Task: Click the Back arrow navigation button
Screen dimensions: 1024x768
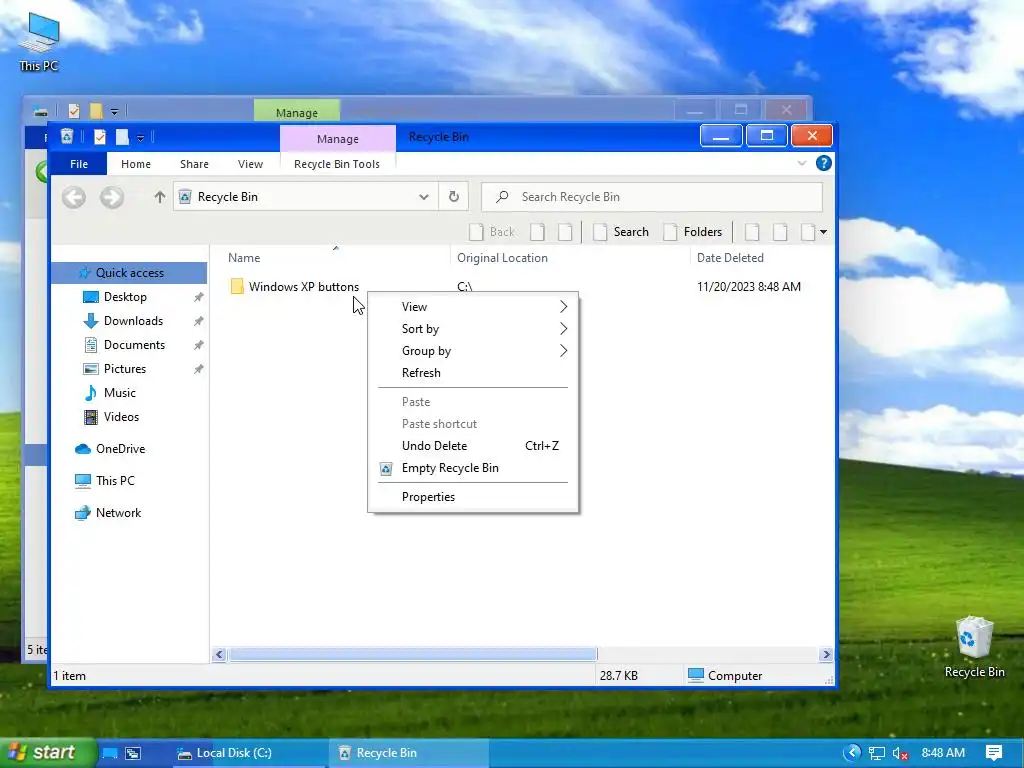Action: pyautogui.click(x=74, y=197)
